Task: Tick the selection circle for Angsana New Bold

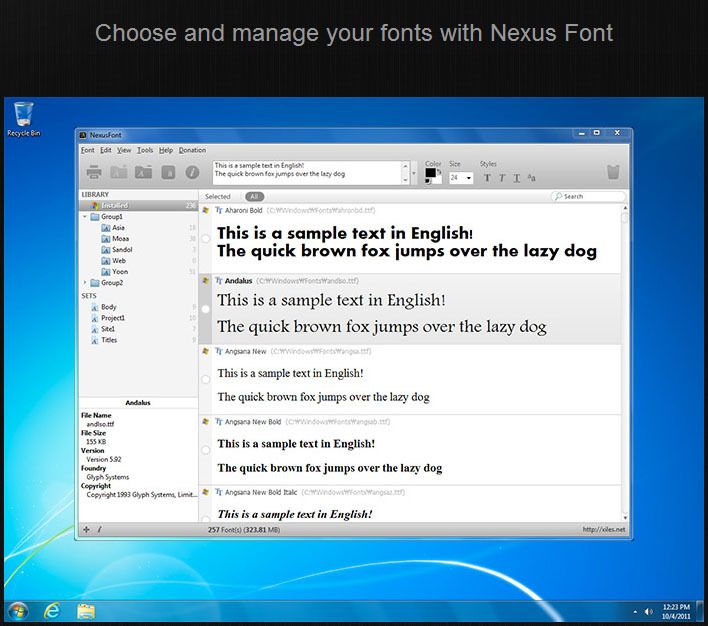Action: [205, 450]
